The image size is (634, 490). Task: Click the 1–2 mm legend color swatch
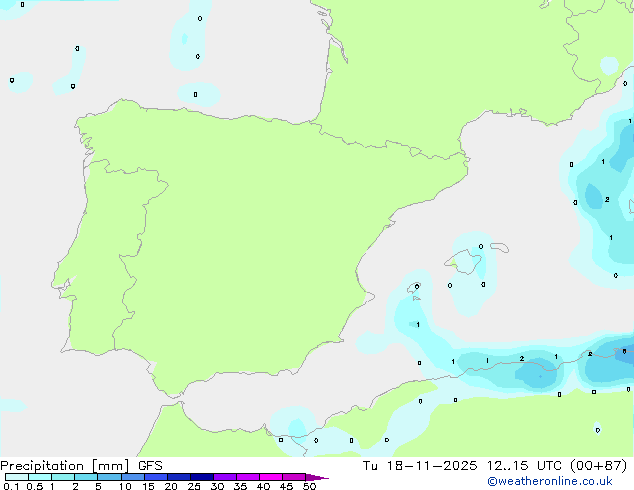coord(63,477)
